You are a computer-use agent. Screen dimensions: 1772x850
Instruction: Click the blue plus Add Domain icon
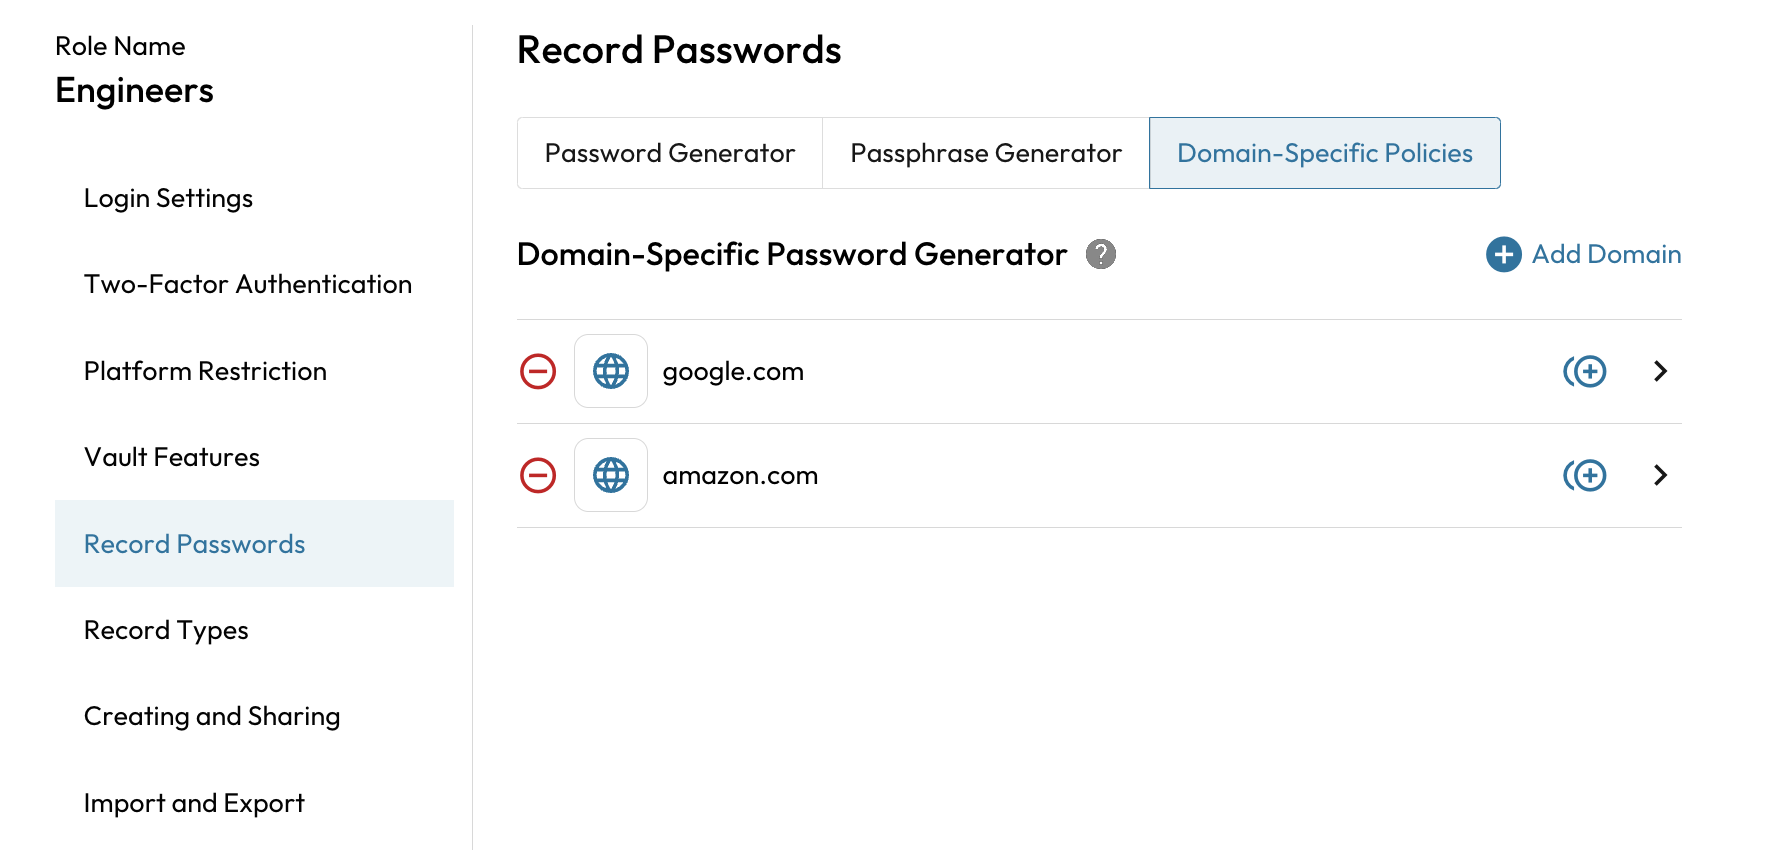1503,254
